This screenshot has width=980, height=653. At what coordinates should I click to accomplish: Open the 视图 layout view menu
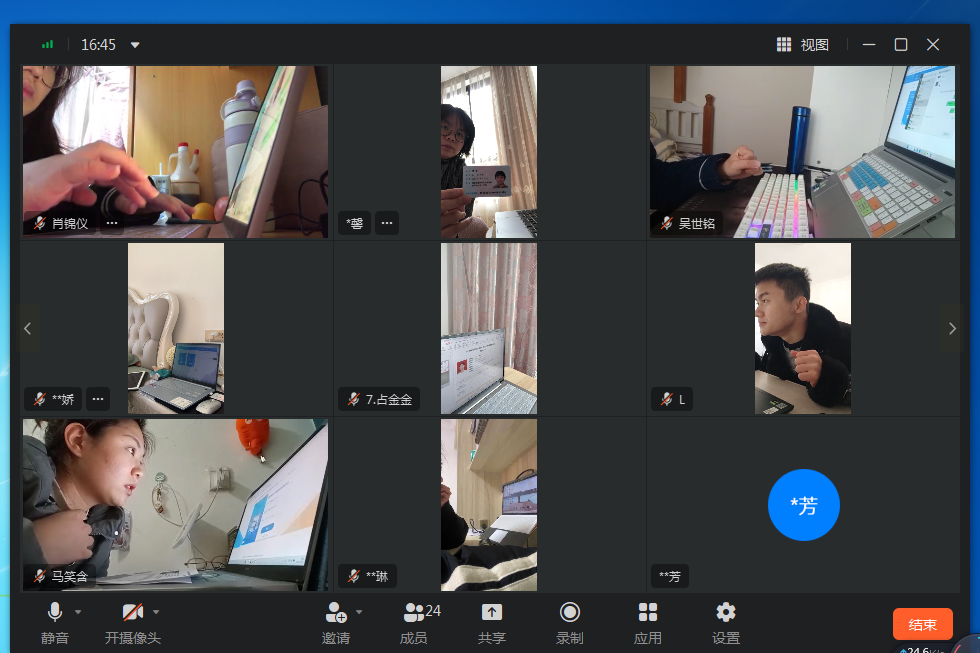pyautogui.click(x=803, y=45)
